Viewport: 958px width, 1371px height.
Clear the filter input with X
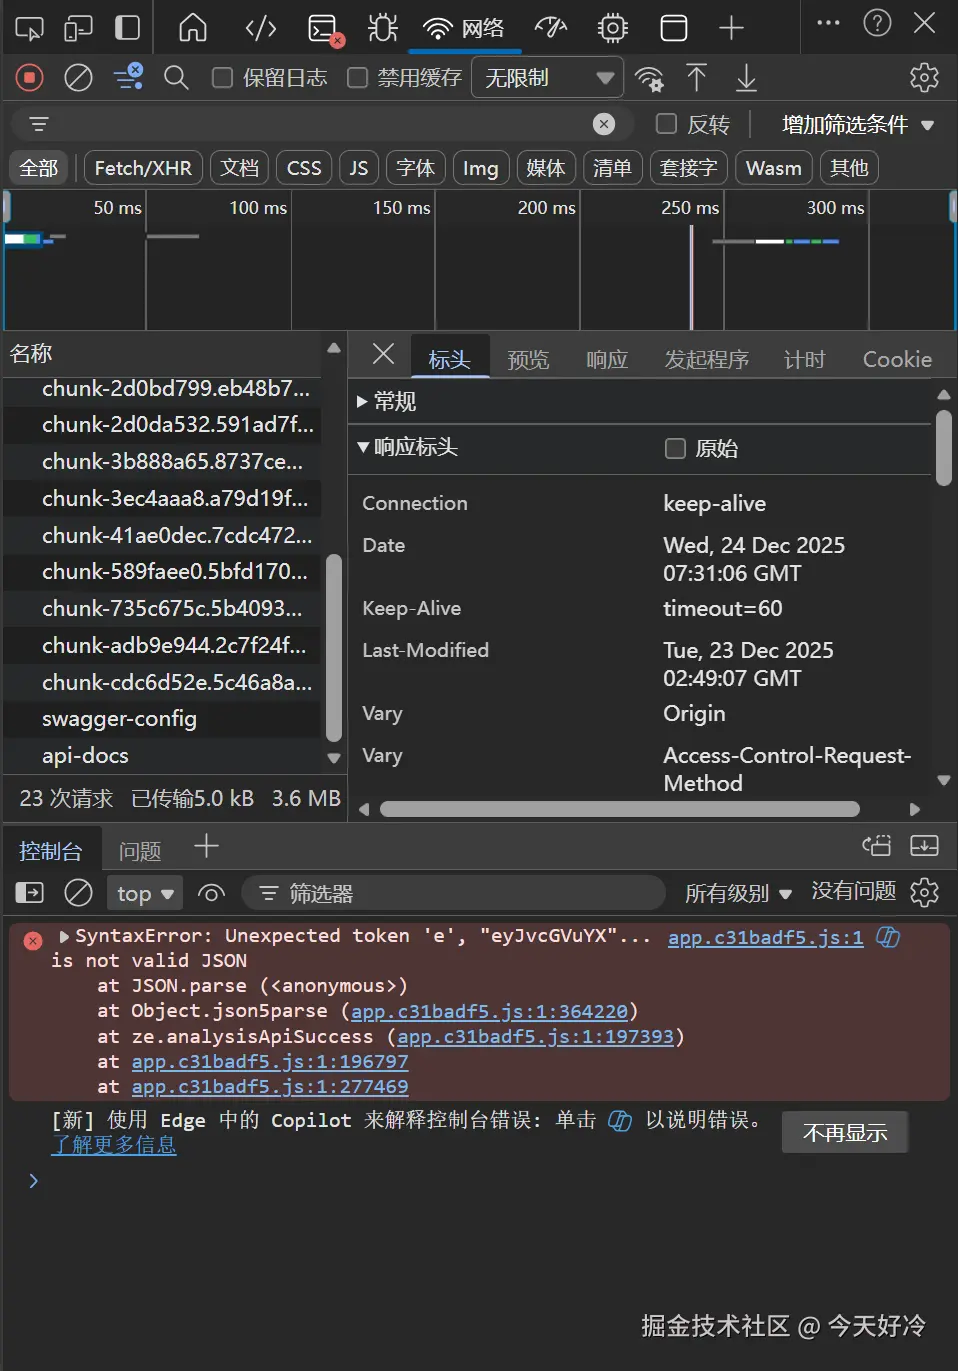[604, 124]
